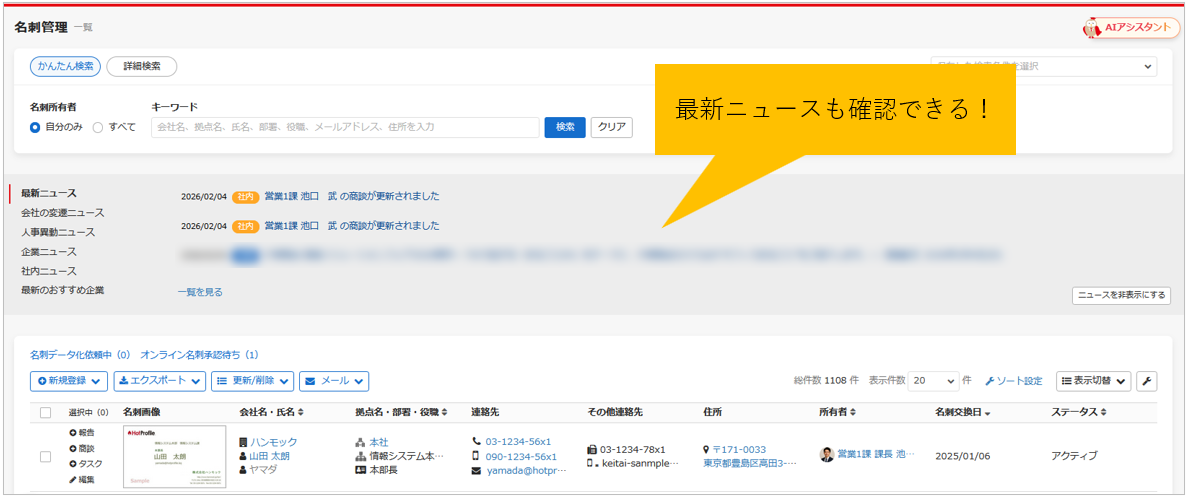Image resolution: width=1188 pixels, height=498 pixels.
Task: Open the AIアシスタント button
Action: coord(1131,28)
